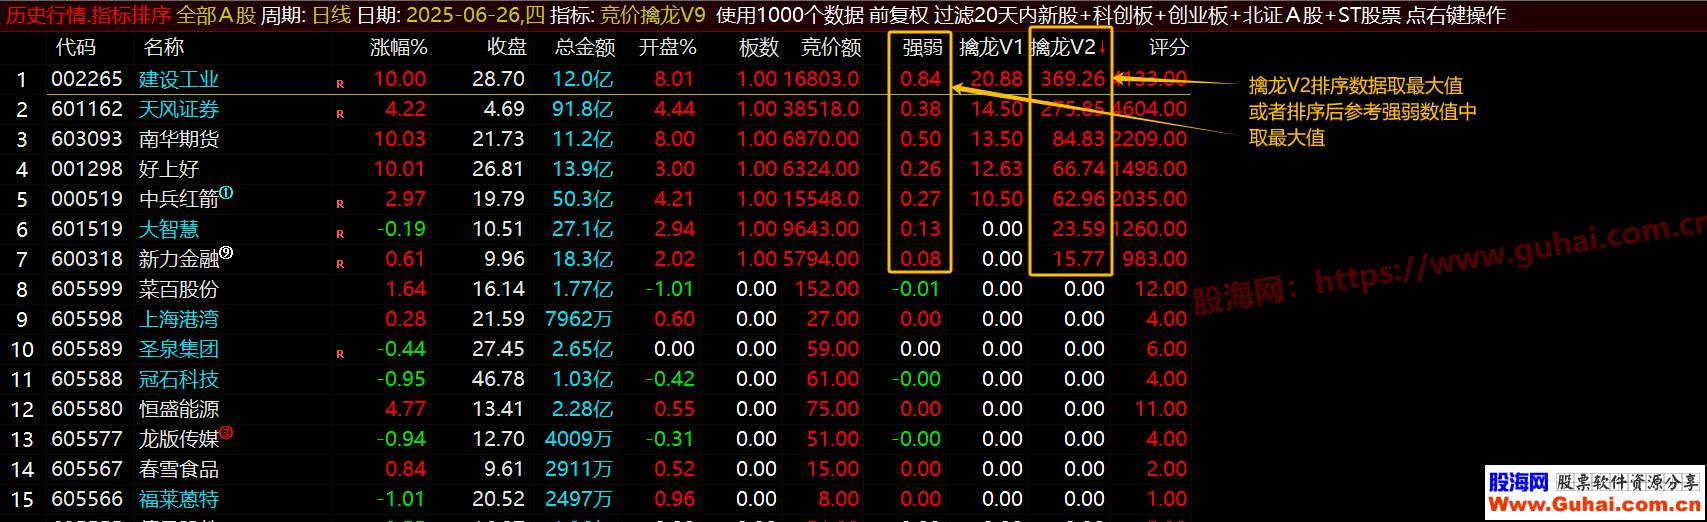Select stock name 上海港湾
The image size is (1707, 522).
[x=179, y=319]
